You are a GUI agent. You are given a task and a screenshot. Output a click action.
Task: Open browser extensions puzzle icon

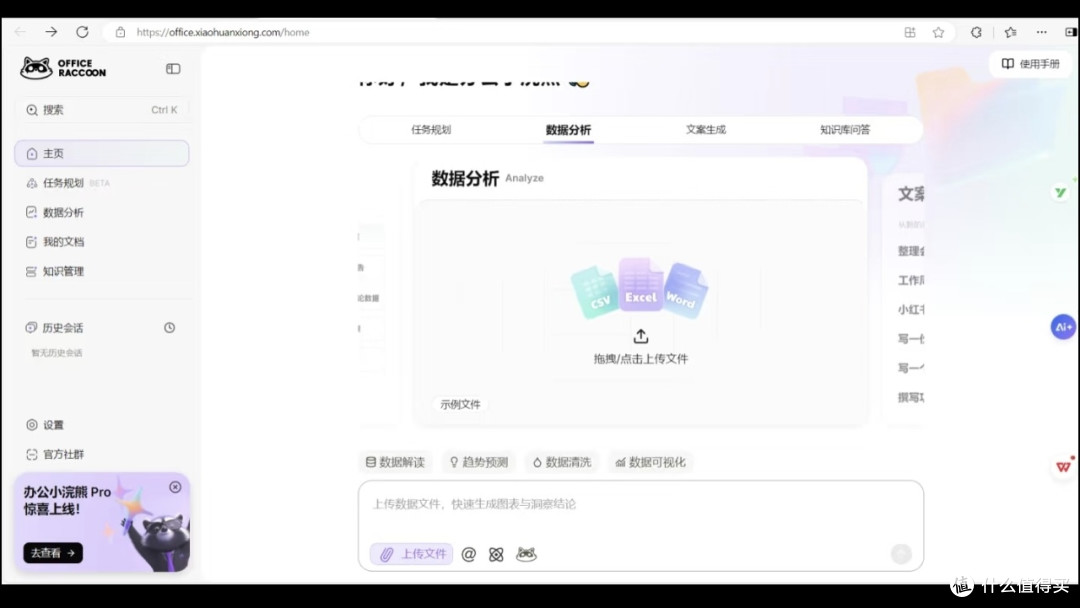coord(976,32)
